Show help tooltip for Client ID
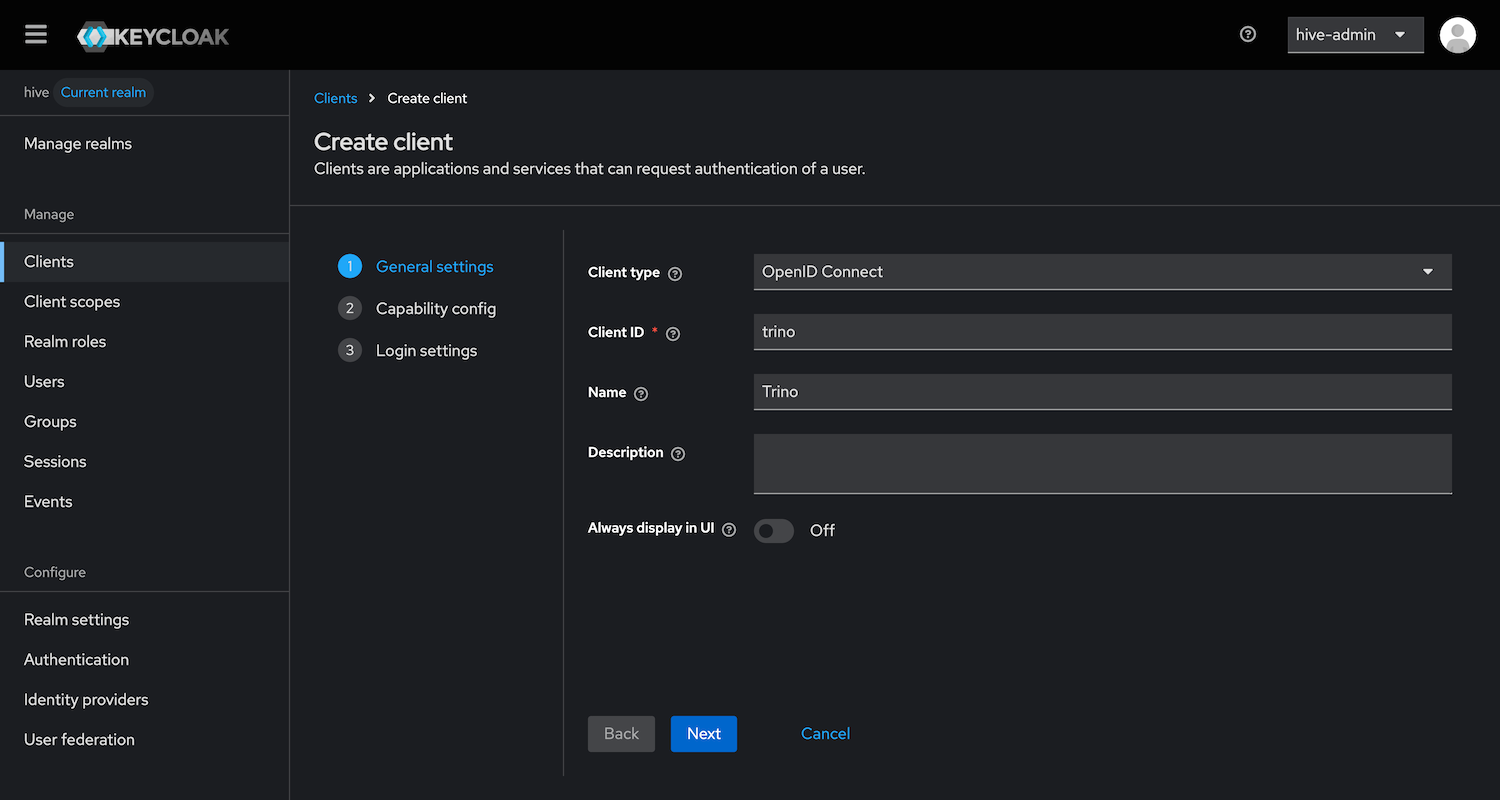Image resolution: width=1500 pixels, height=800 pixels. 673,334
